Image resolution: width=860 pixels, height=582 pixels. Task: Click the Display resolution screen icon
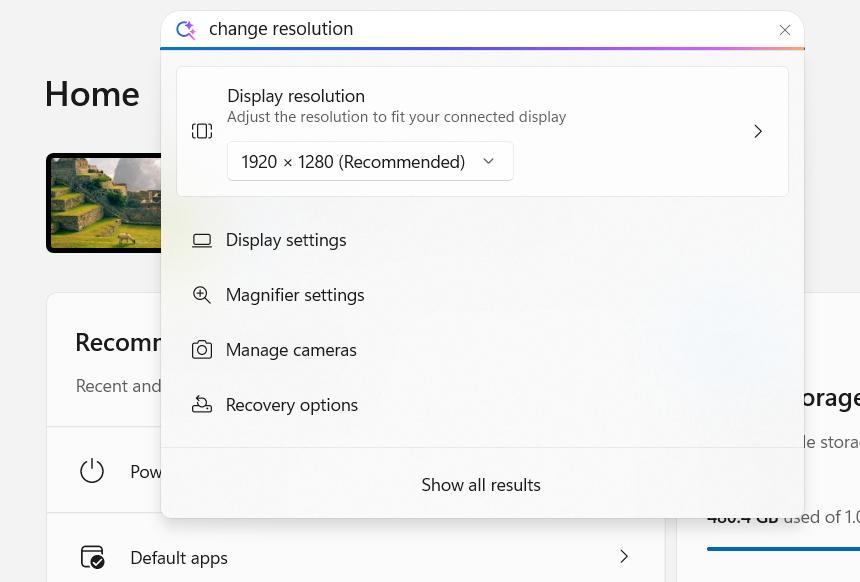pos(202,131)
